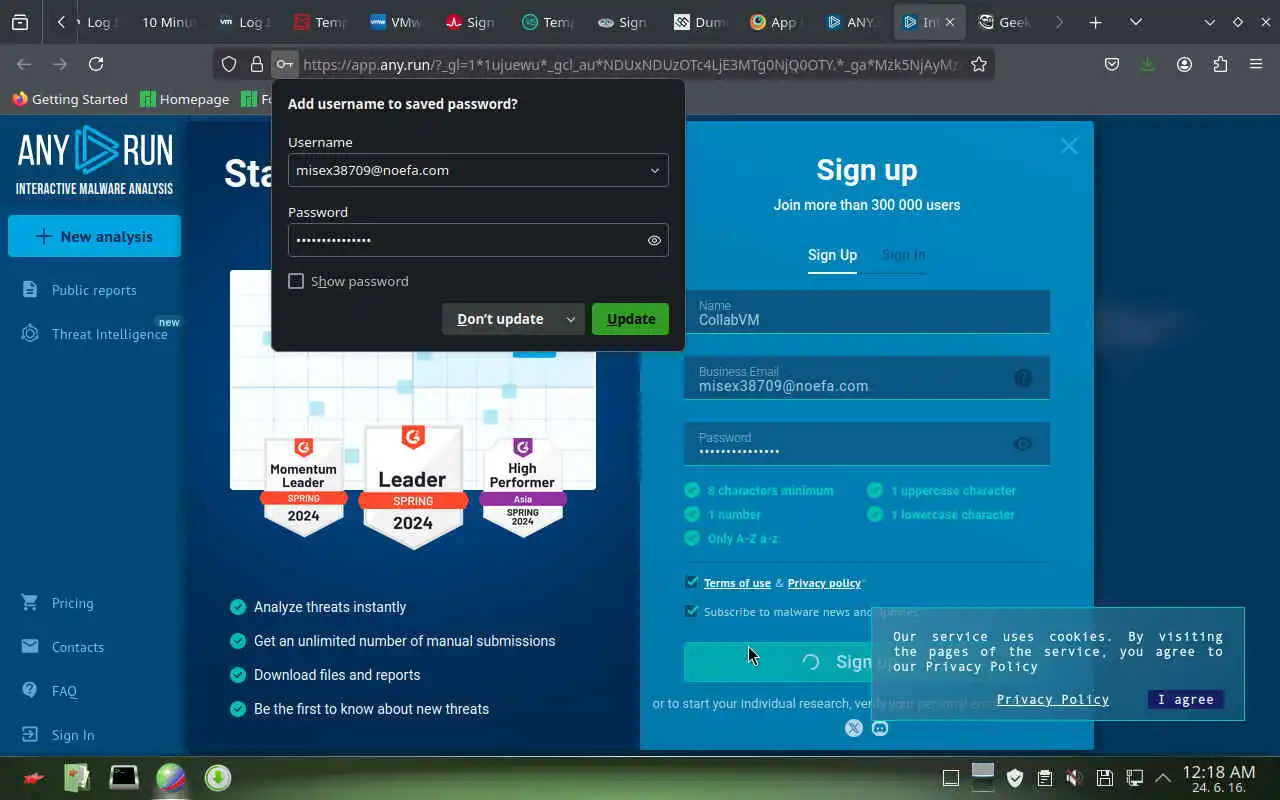Viewport: 1280px width, 800px height.
Task: Click the clipboard tray icon
Action: [1044, 778]
